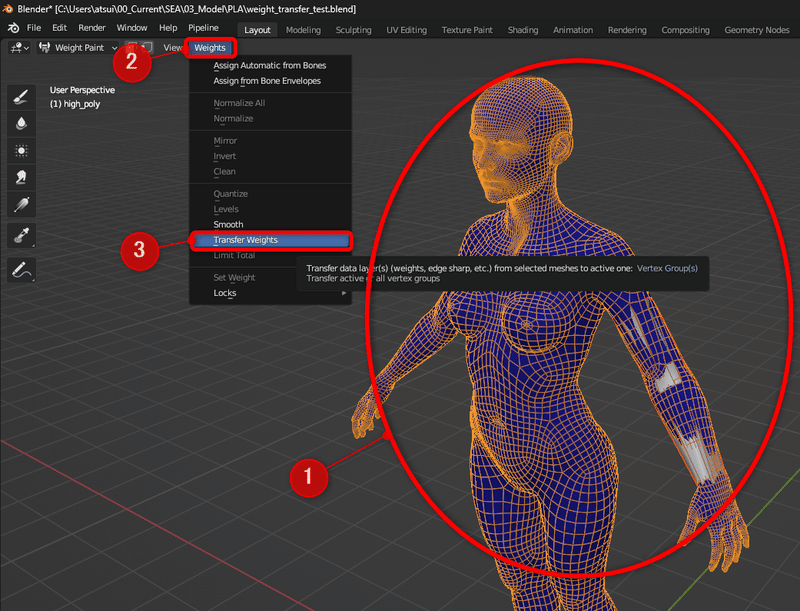Select the Smear weight tool
The height and width of the screenshot is (611, 800).
tap(21, 177)
